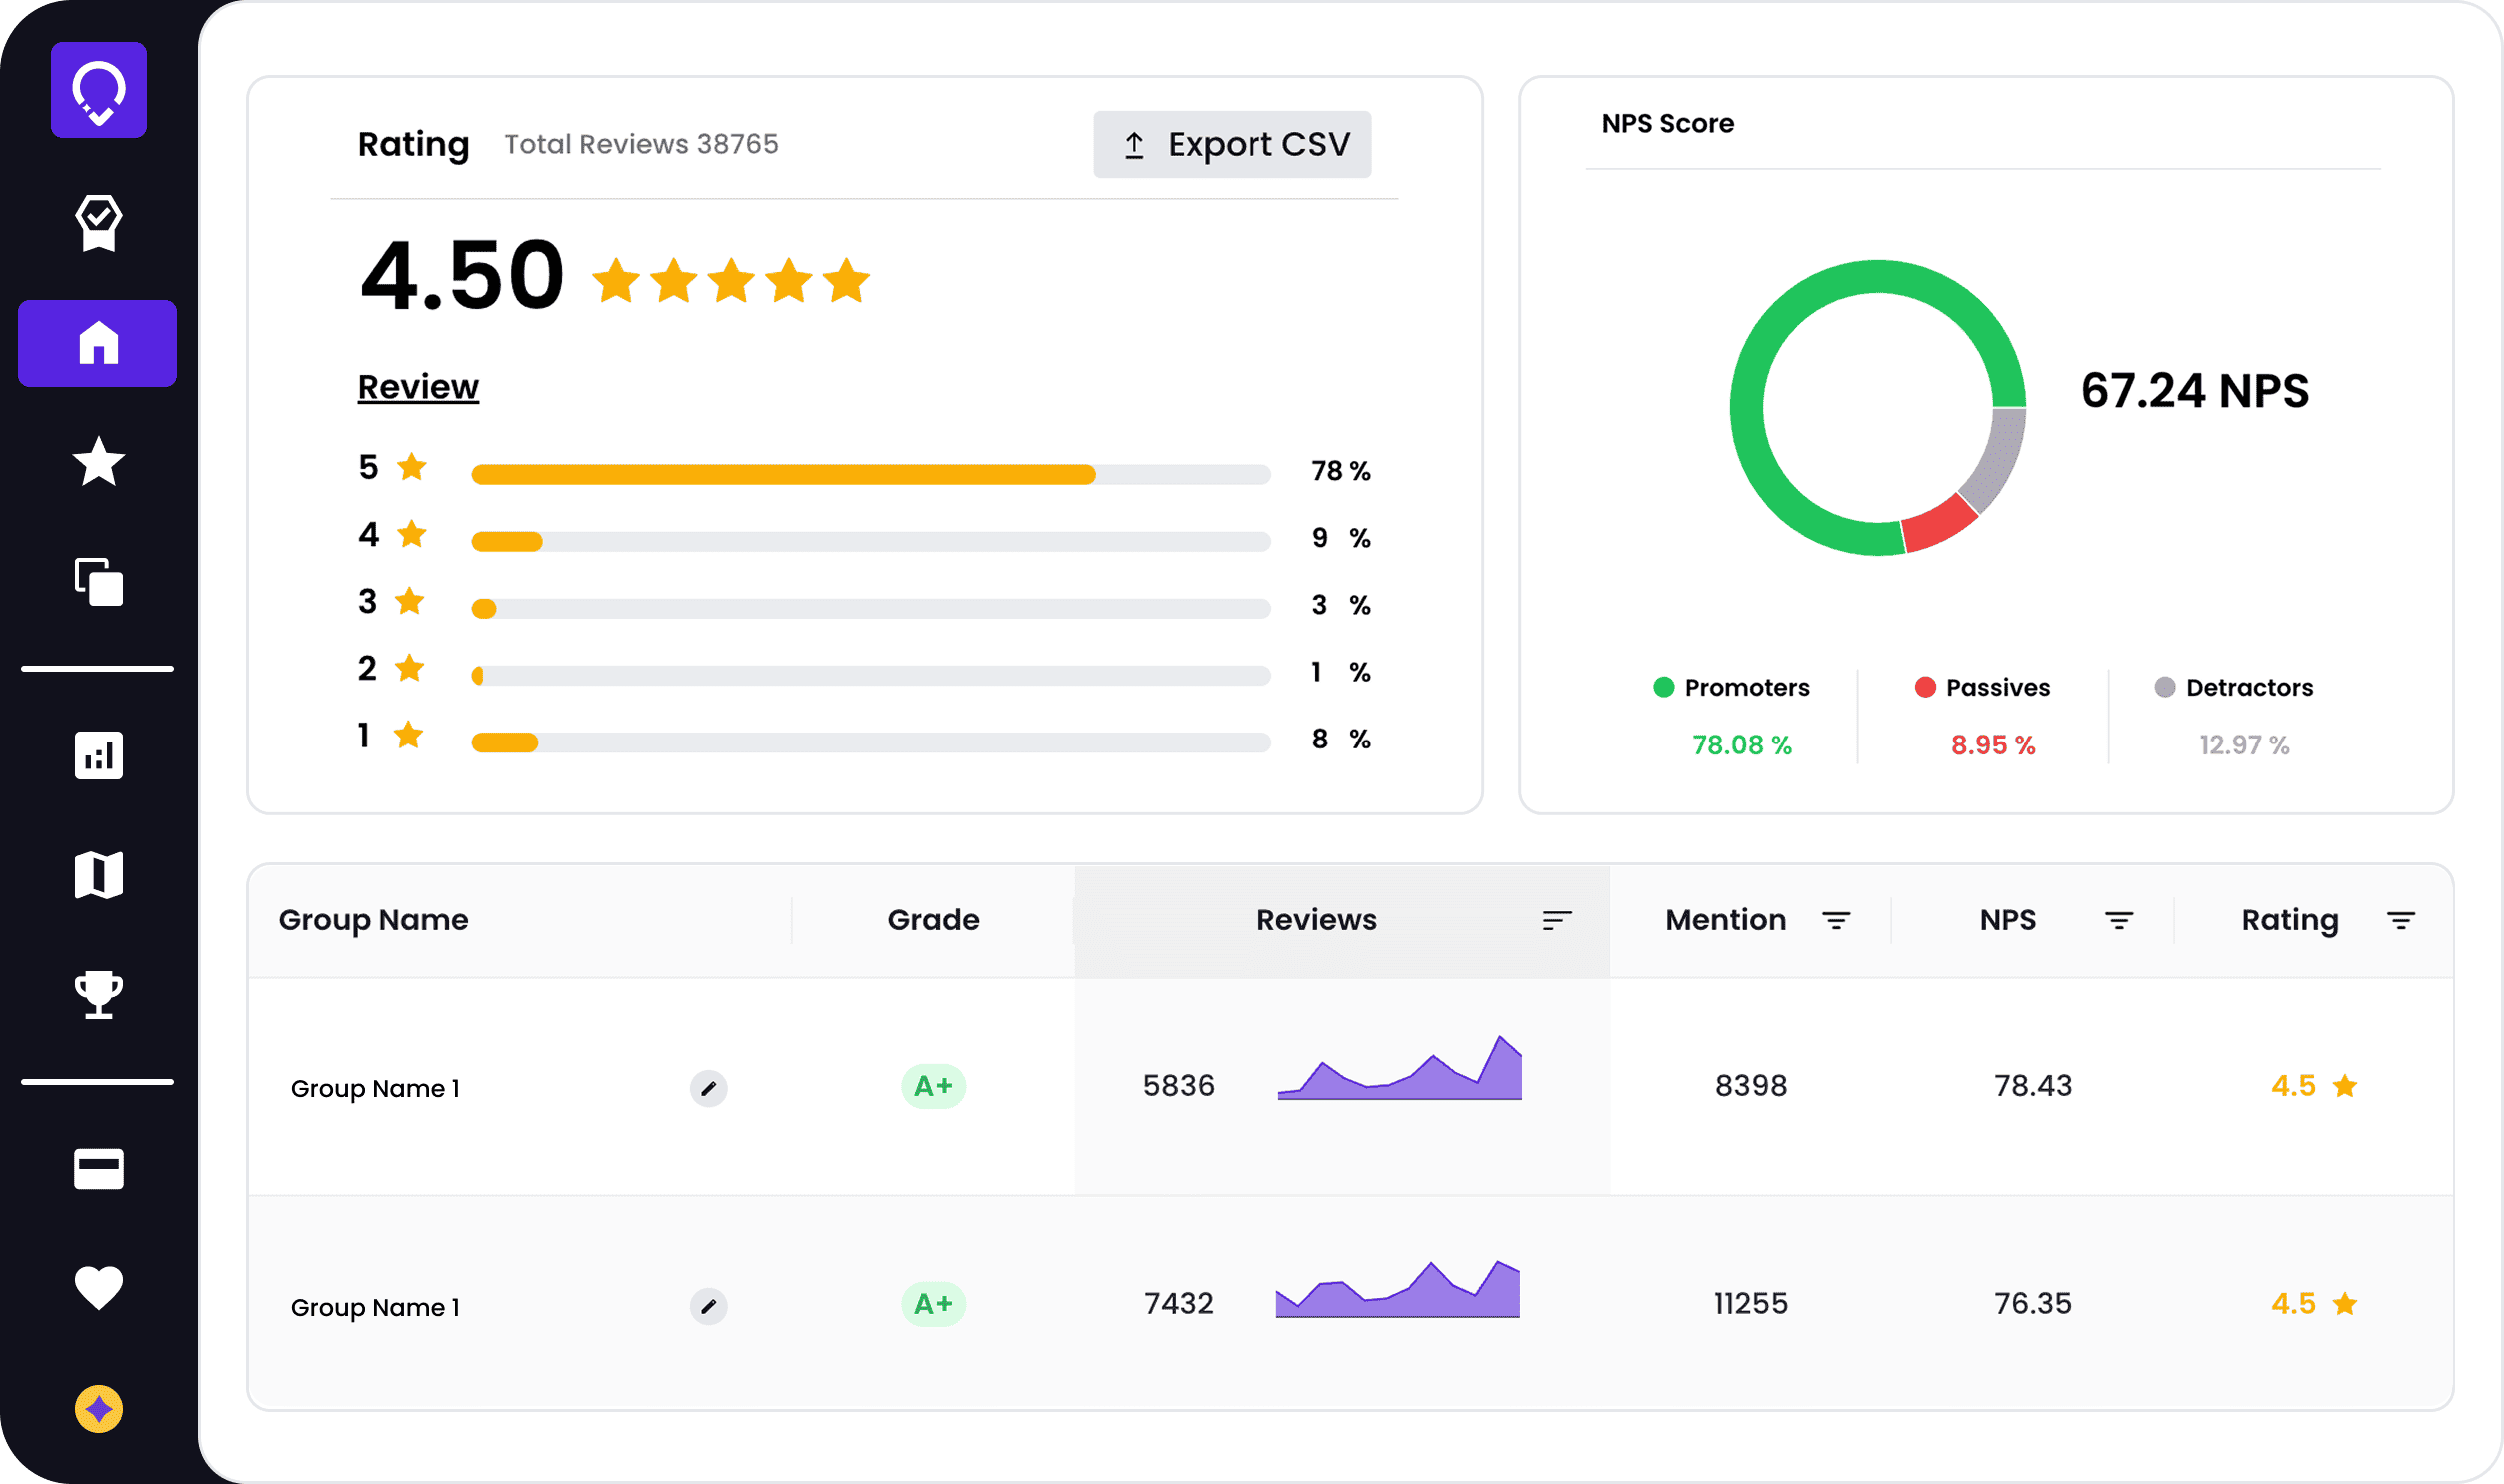The image size is (2504, 1484).
Task: Open the credit card billing icon
Action: click(x=98, y=1168)
